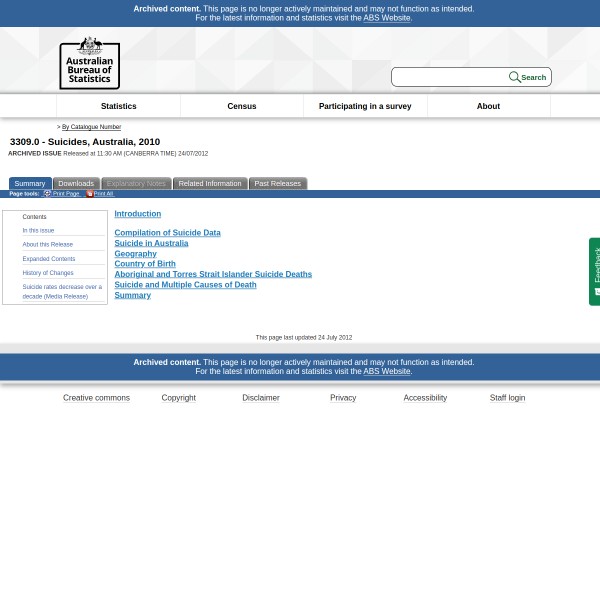Open the Statistics navigation menu
The height and width of the screenshot is (600, 600).
click(x=118, y=106)
